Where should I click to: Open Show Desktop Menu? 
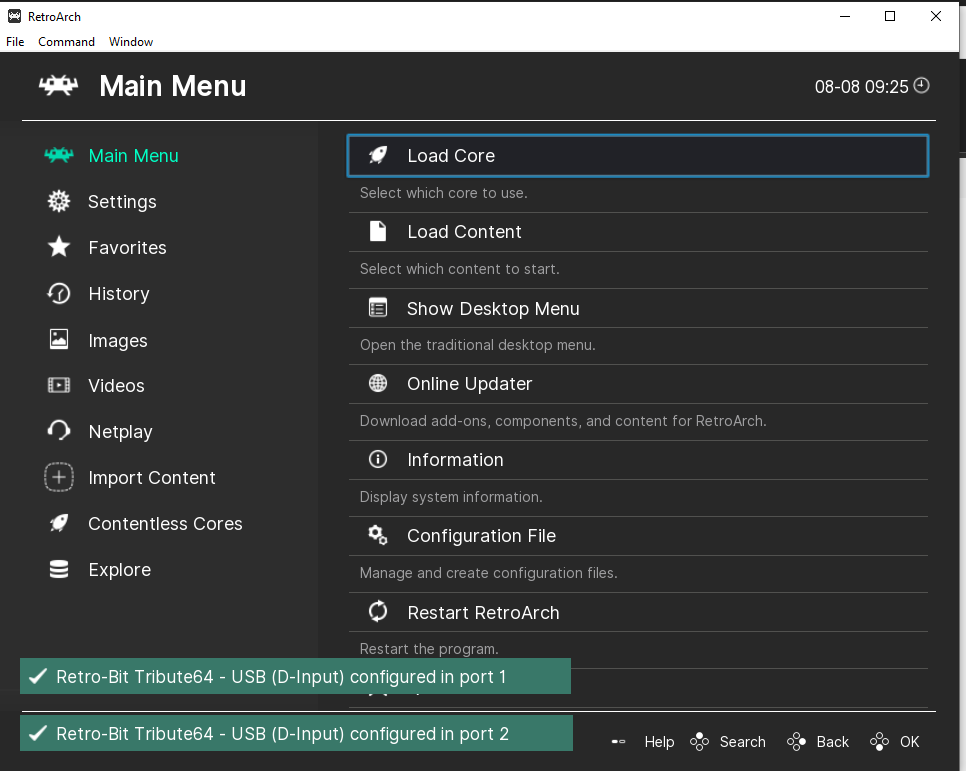638,308
